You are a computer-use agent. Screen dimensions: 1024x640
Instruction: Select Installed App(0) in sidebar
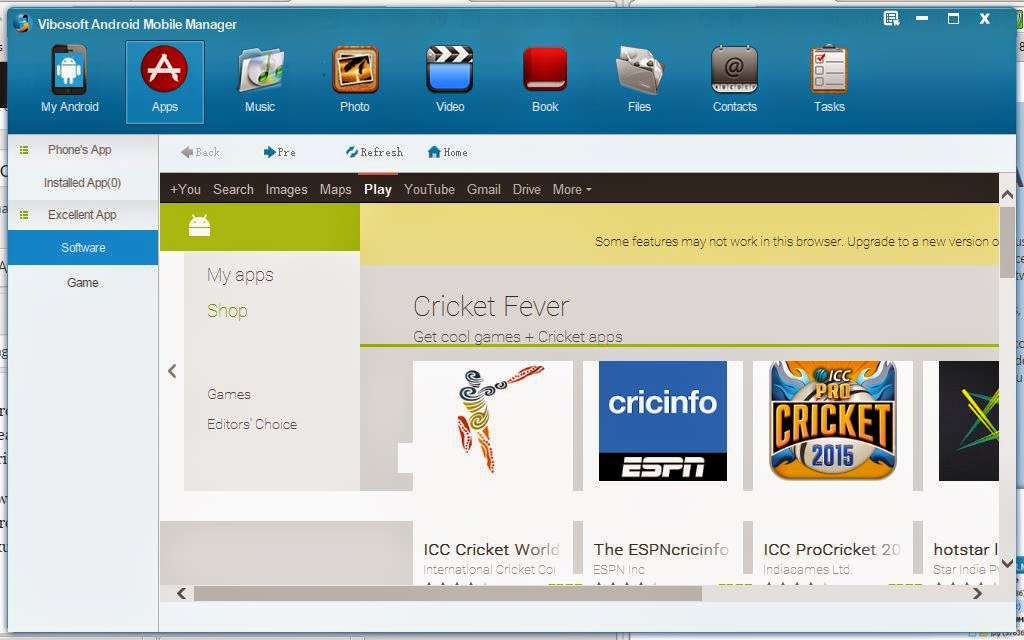click(x=82, y=183)
